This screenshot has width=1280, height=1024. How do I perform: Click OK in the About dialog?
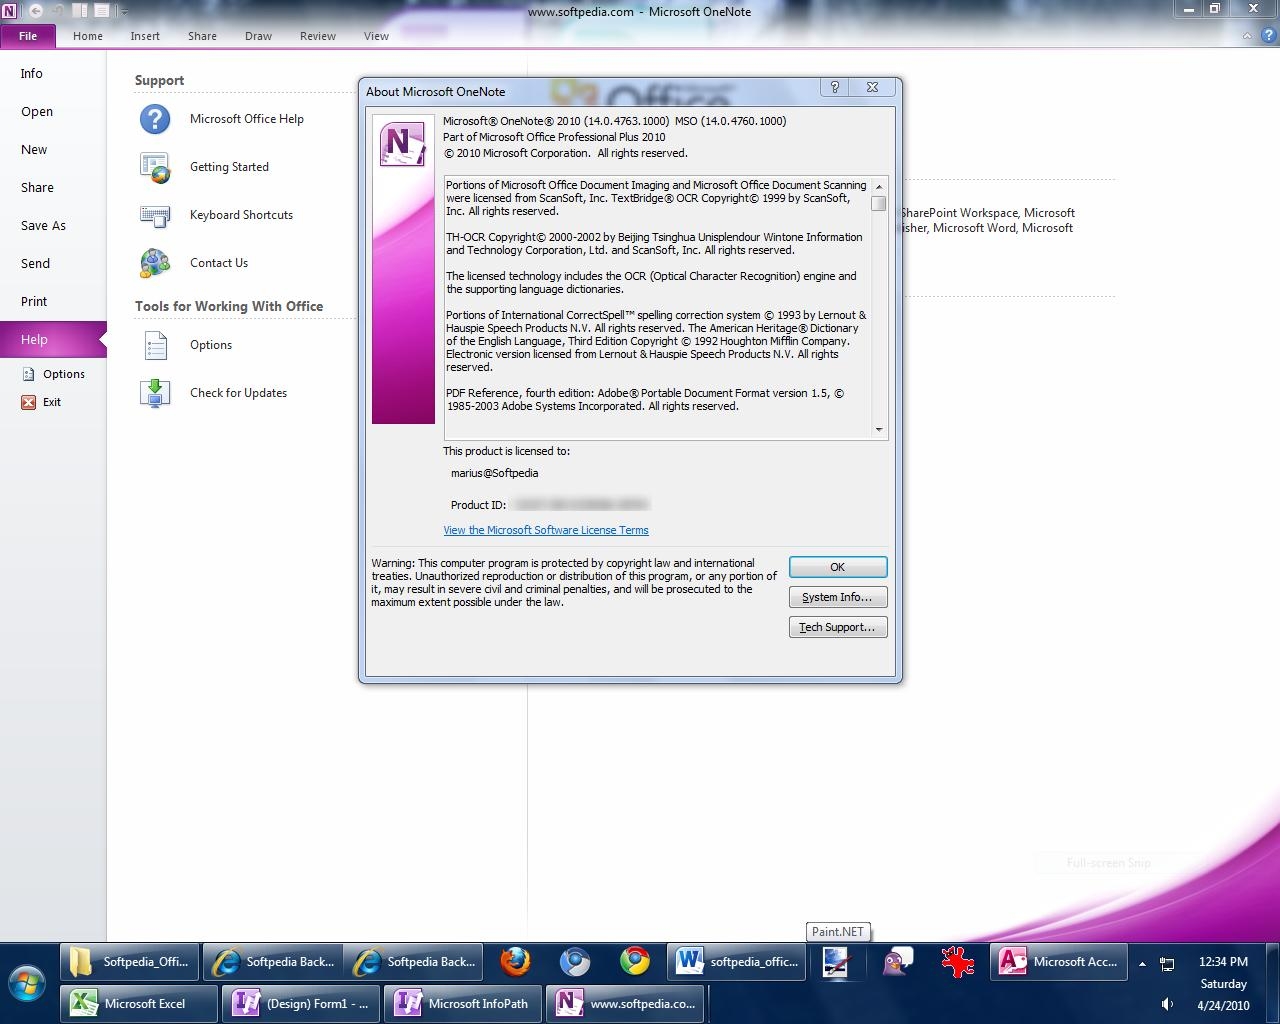pyautogui.click(x=838, y=567)
